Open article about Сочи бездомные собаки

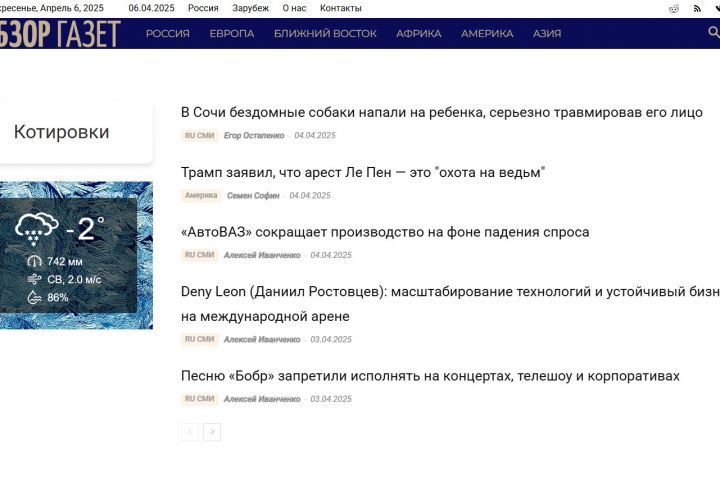pos(442,113)
